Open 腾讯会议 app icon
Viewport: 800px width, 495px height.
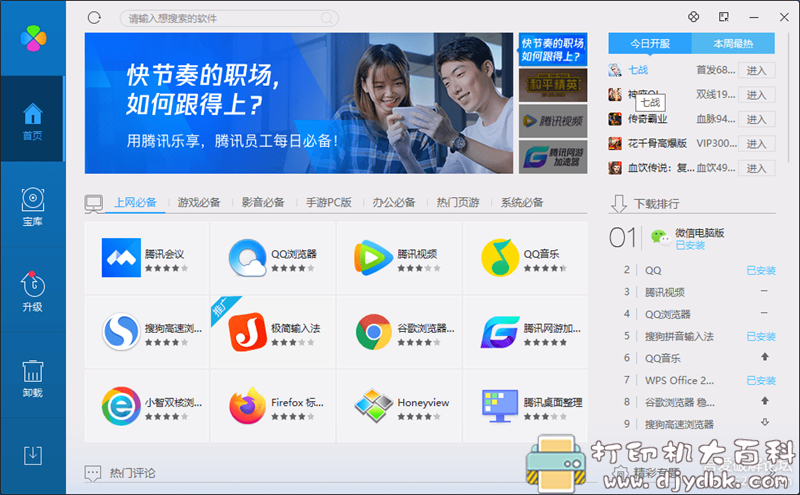[x=121, y=258]
